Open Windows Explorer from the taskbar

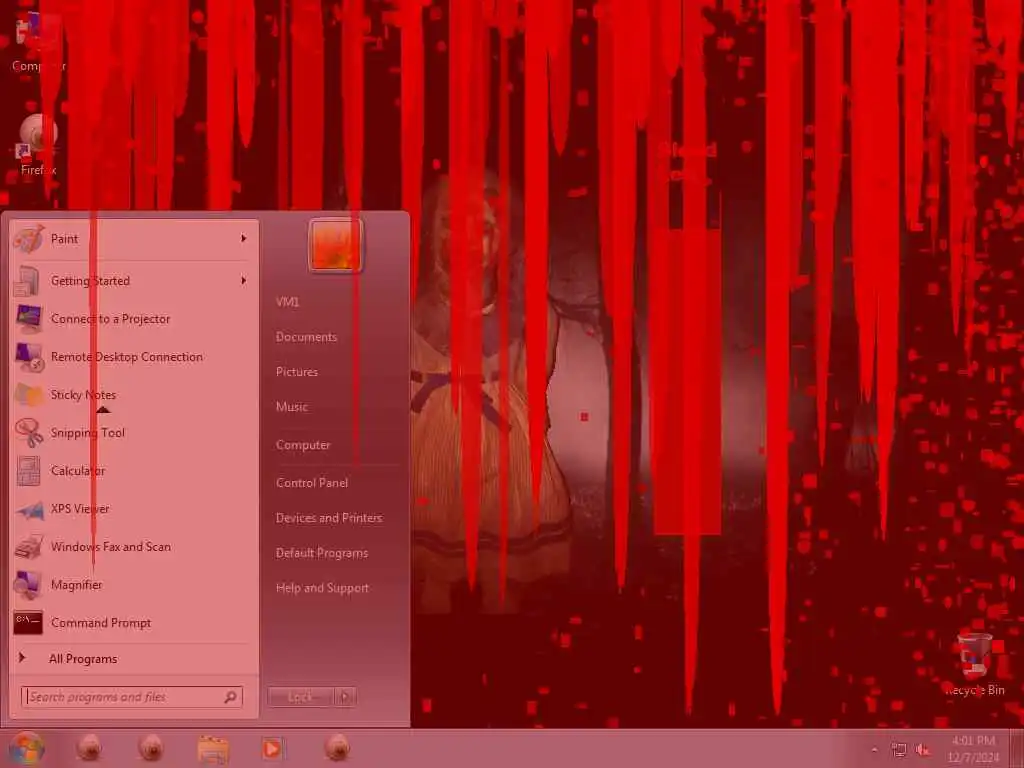click(x=212, y=749)
